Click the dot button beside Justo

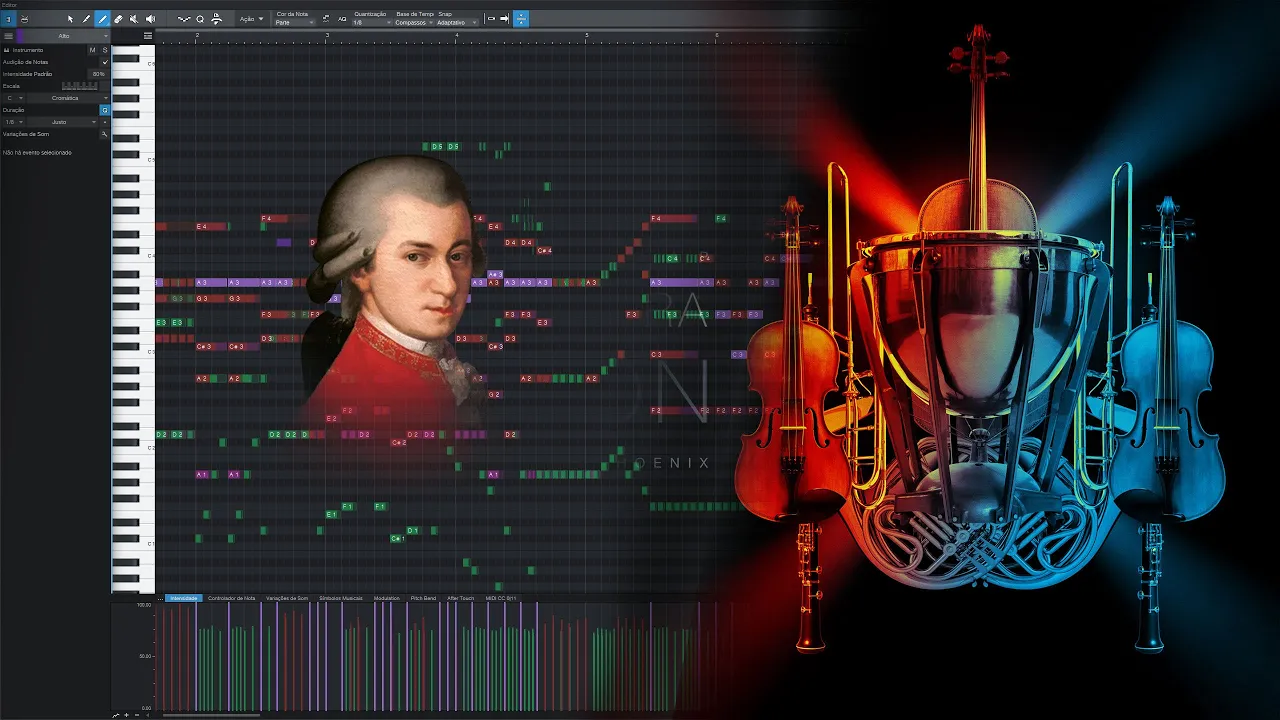click(x=105, y=122)
